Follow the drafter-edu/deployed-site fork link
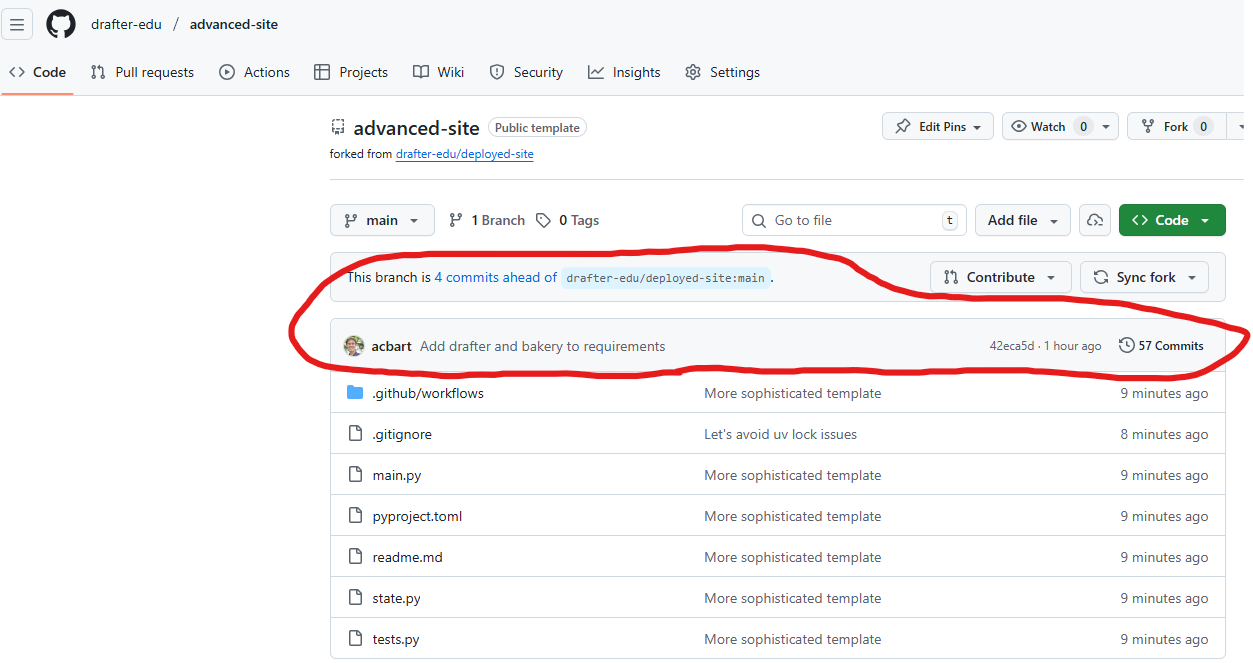This screenshot has height=663, width=1253. [x=464, y=153]
